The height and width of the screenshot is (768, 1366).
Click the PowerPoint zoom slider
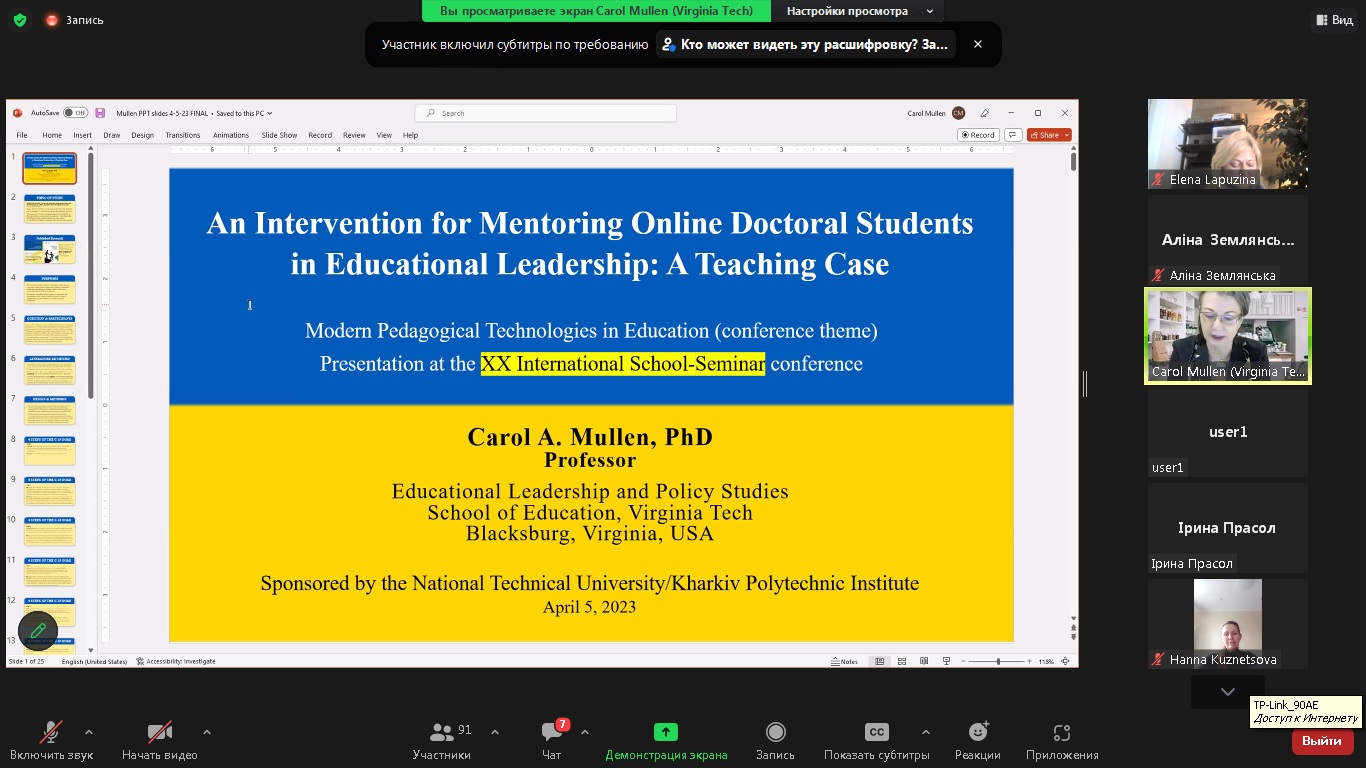(998, 661)
